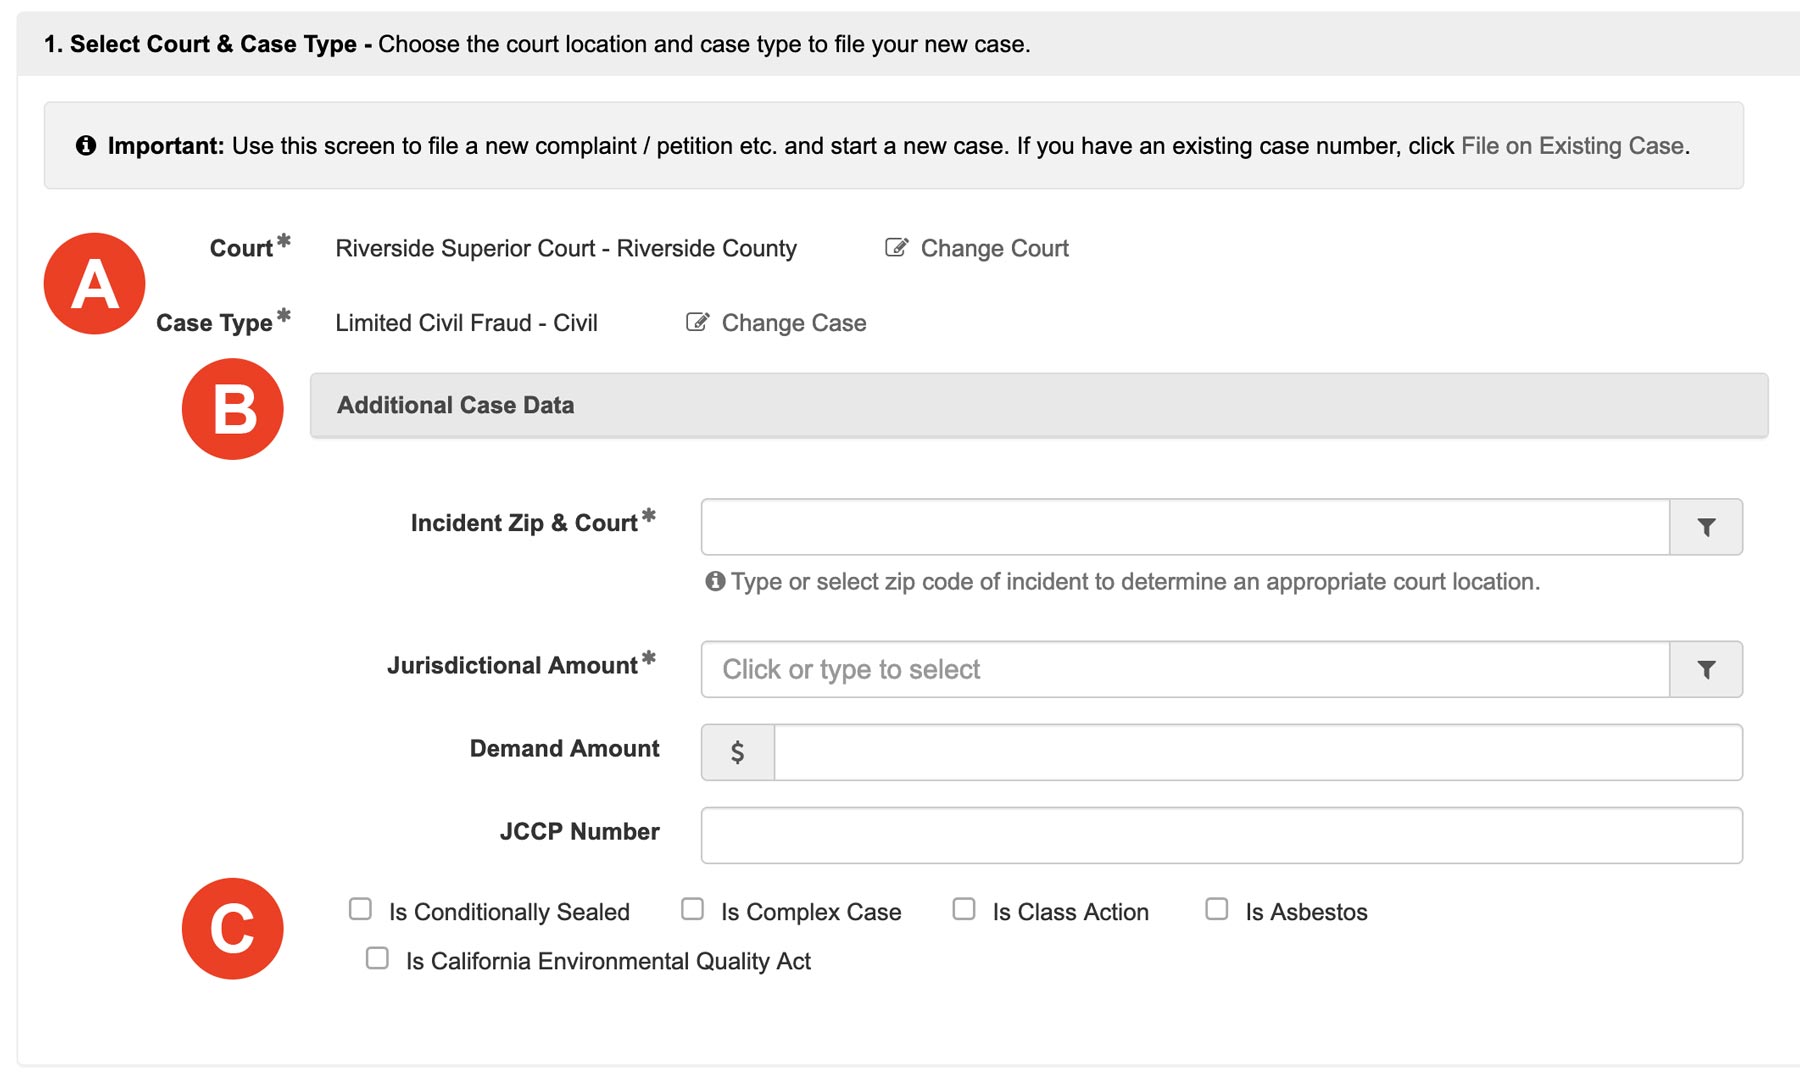Check Is Conditionally Sealed
Viewport: 1800px width, 1080px height.
[x=359, y=908]
